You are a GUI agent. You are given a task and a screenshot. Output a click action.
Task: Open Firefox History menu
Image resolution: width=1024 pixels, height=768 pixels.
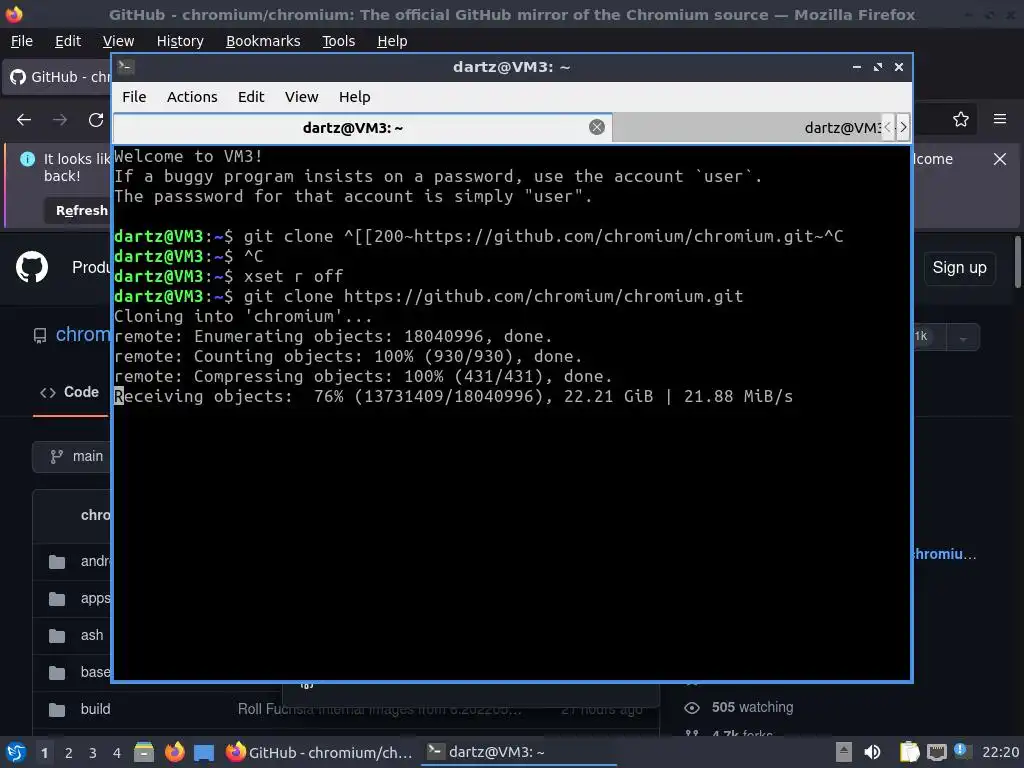[x=180, y=41]
